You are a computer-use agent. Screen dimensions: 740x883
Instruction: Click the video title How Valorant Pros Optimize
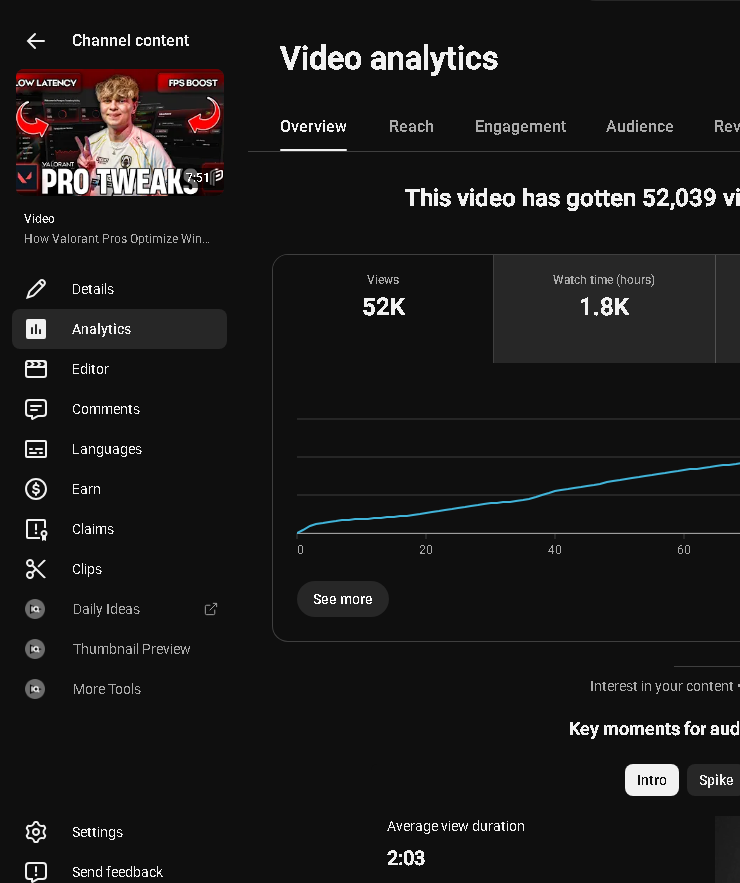[x=117, y=239]
